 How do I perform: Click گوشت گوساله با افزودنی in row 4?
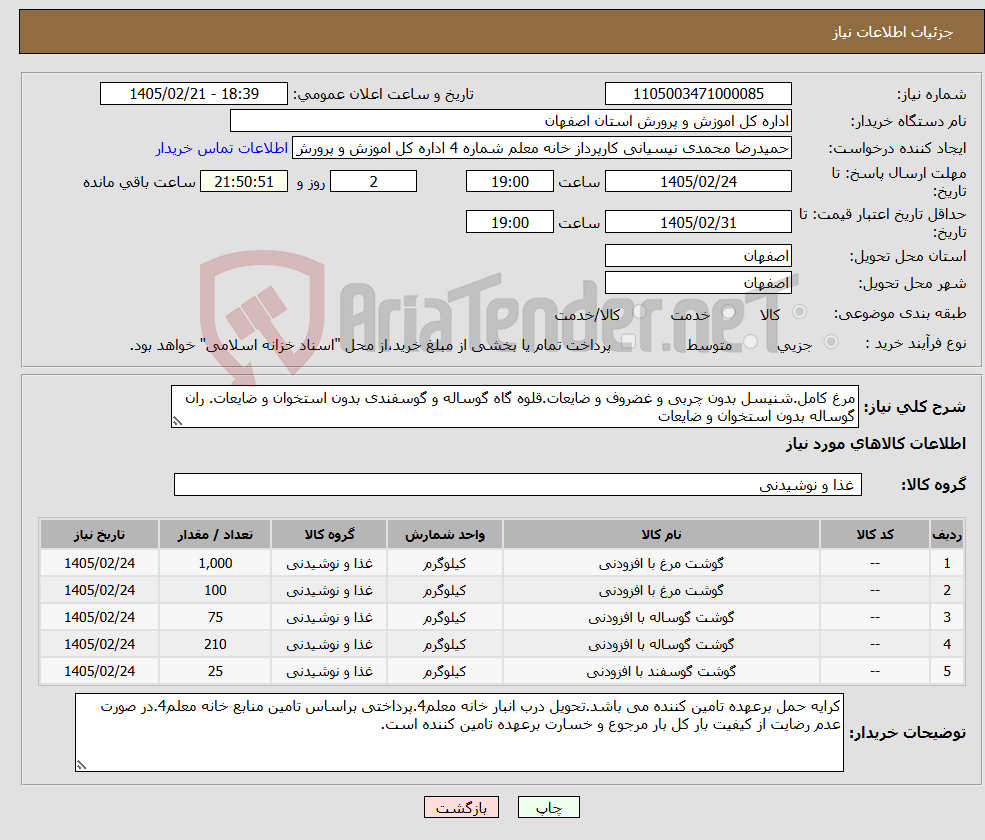661,645
